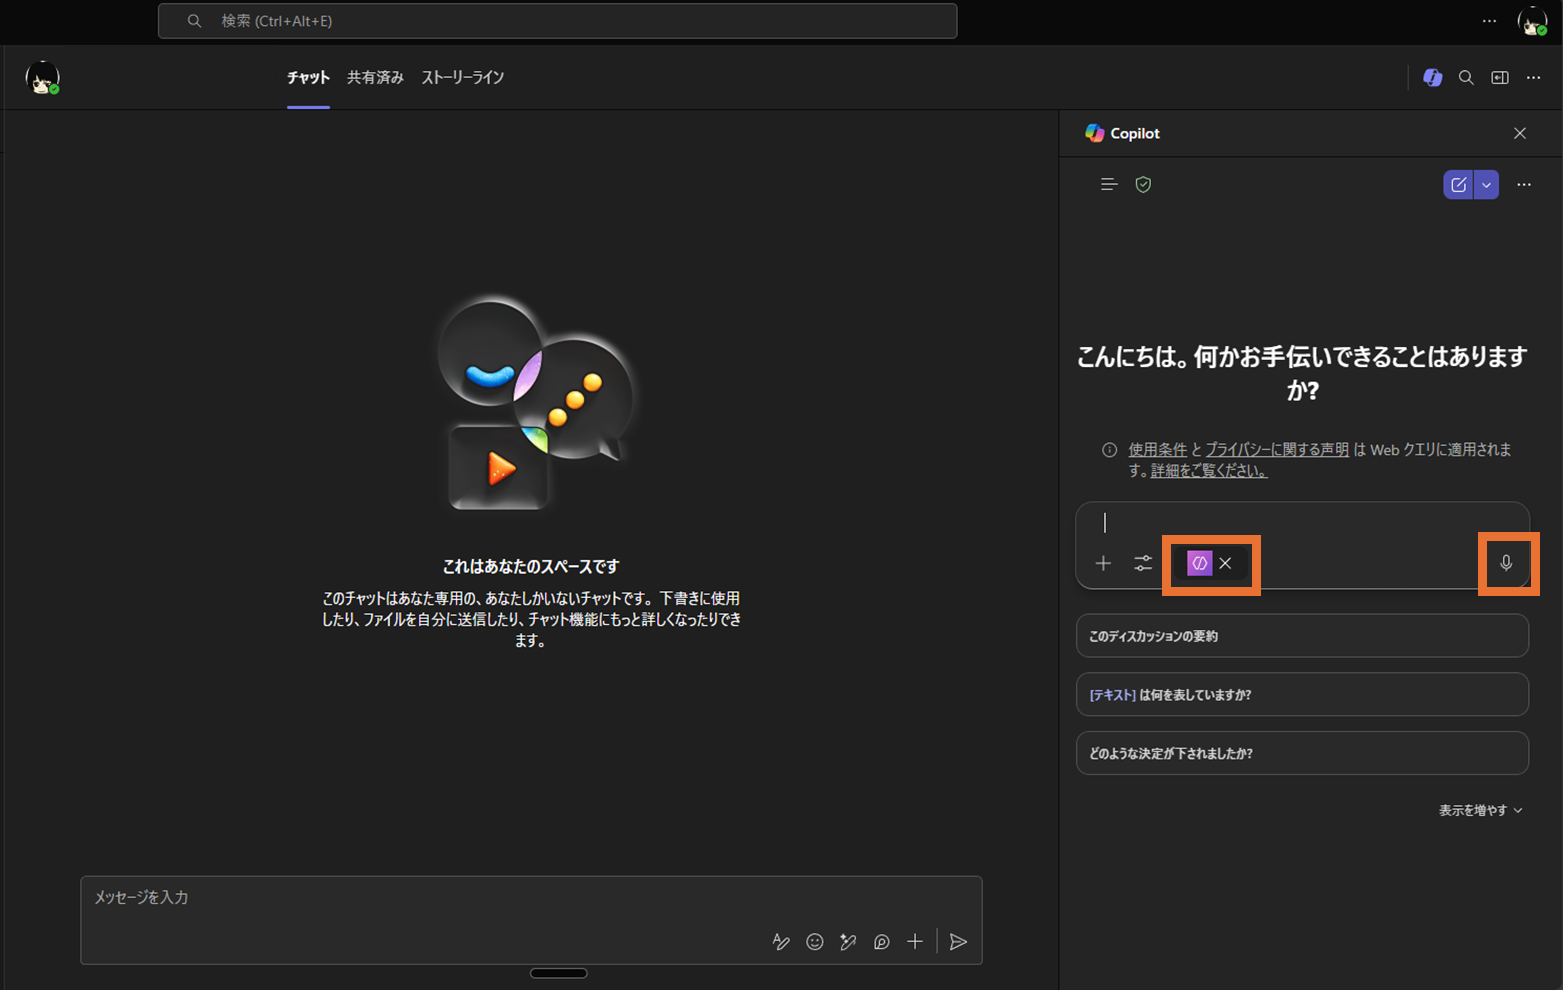This screenshot has height=990, width=1563.
Task: Toggle the Copilot conversation list icon
Action: [x=1109, y=184]
